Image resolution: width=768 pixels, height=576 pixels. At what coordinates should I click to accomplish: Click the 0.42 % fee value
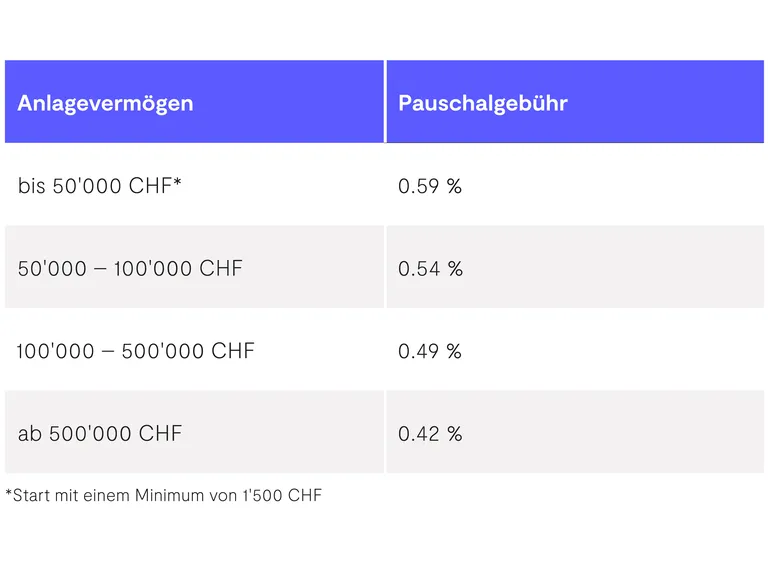pos(430,433)
